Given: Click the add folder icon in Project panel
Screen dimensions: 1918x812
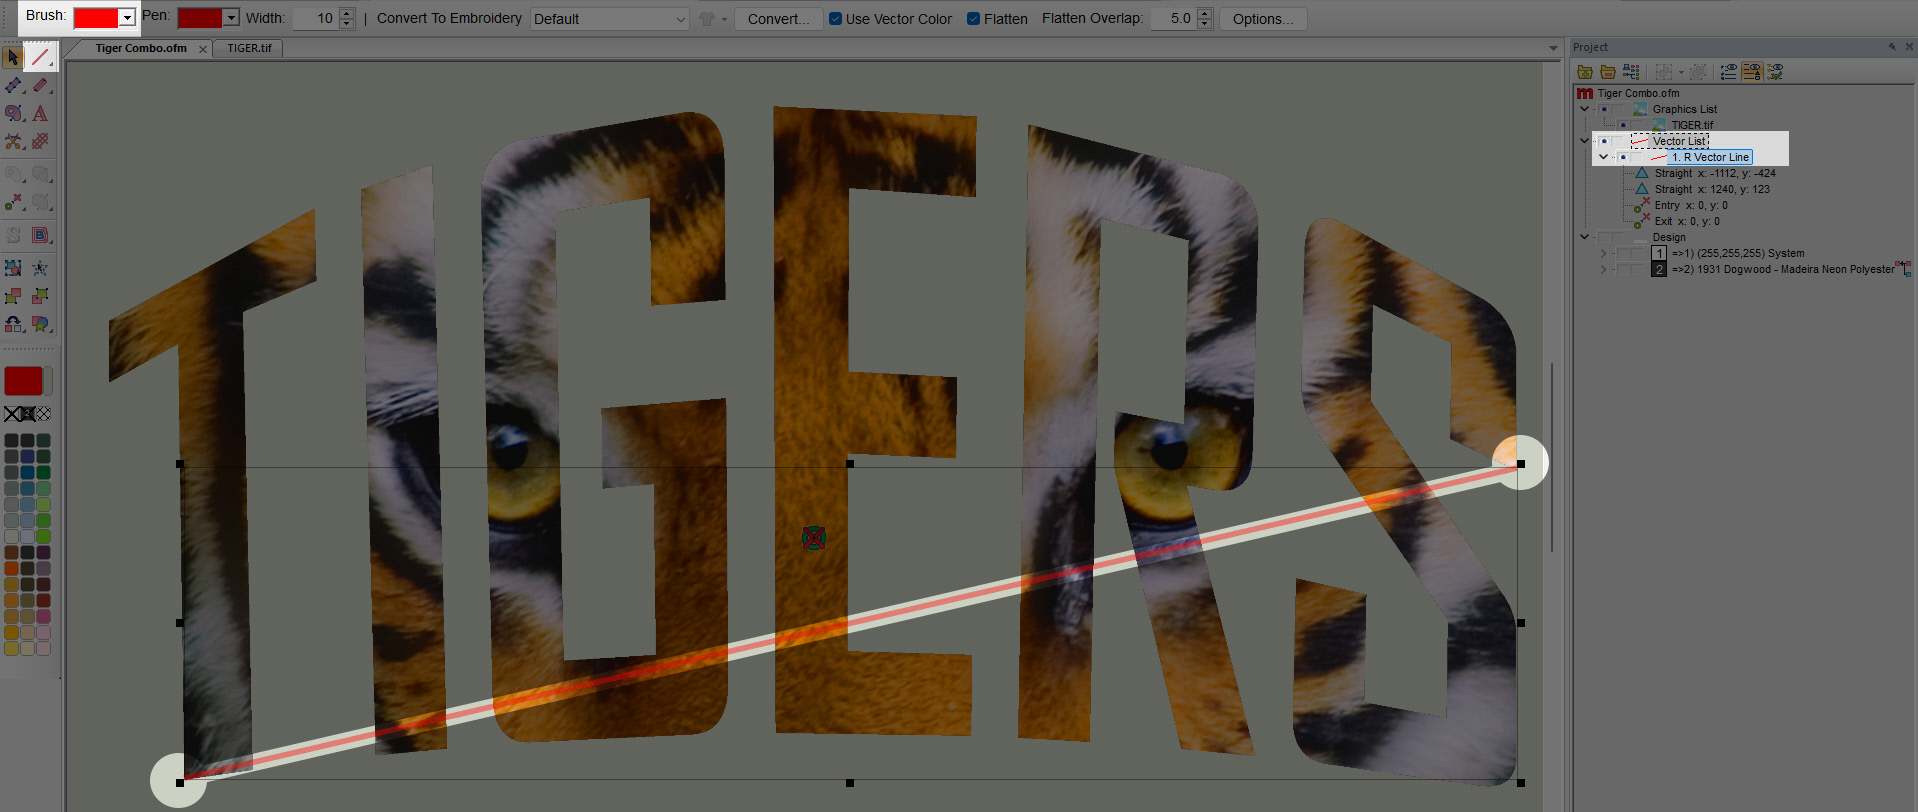Looking at the screenshot, I should point(1585,72).
